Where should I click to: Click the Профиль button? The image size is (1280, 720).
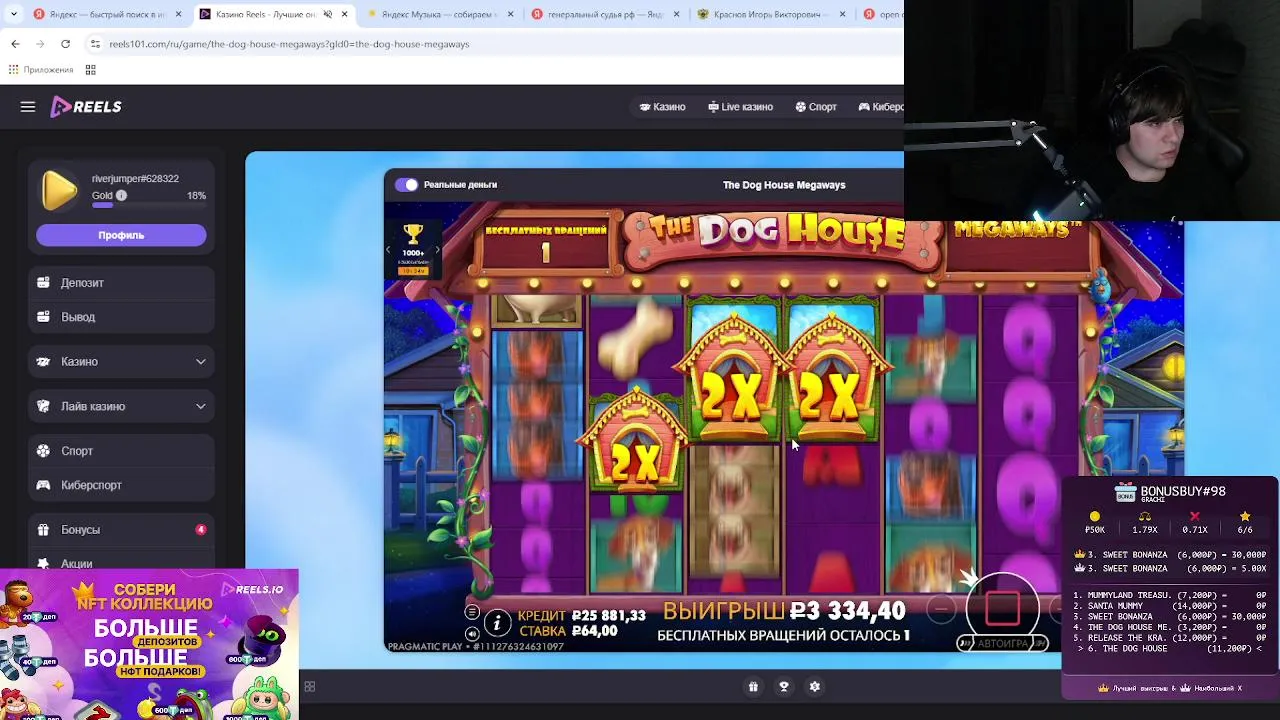121,235
